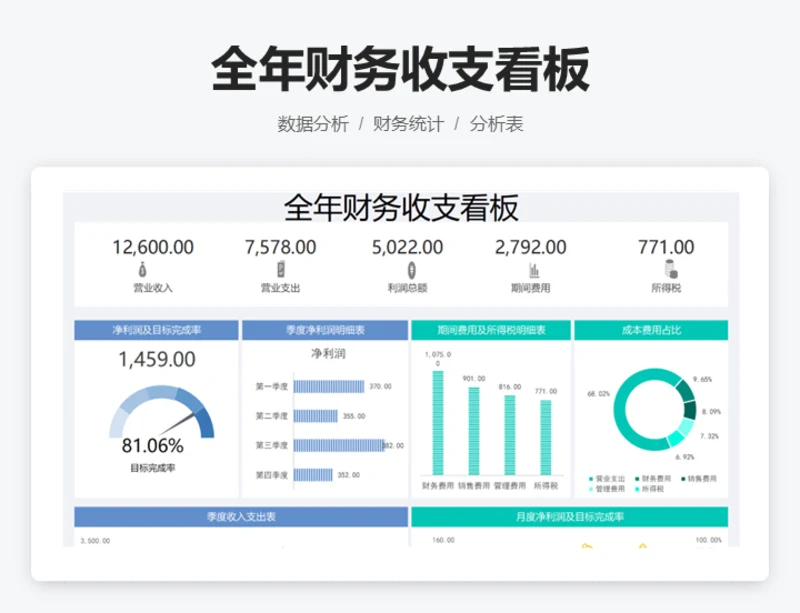Click the 期间费用 label
Screen dimensions: 800x613
pos(531,288)
